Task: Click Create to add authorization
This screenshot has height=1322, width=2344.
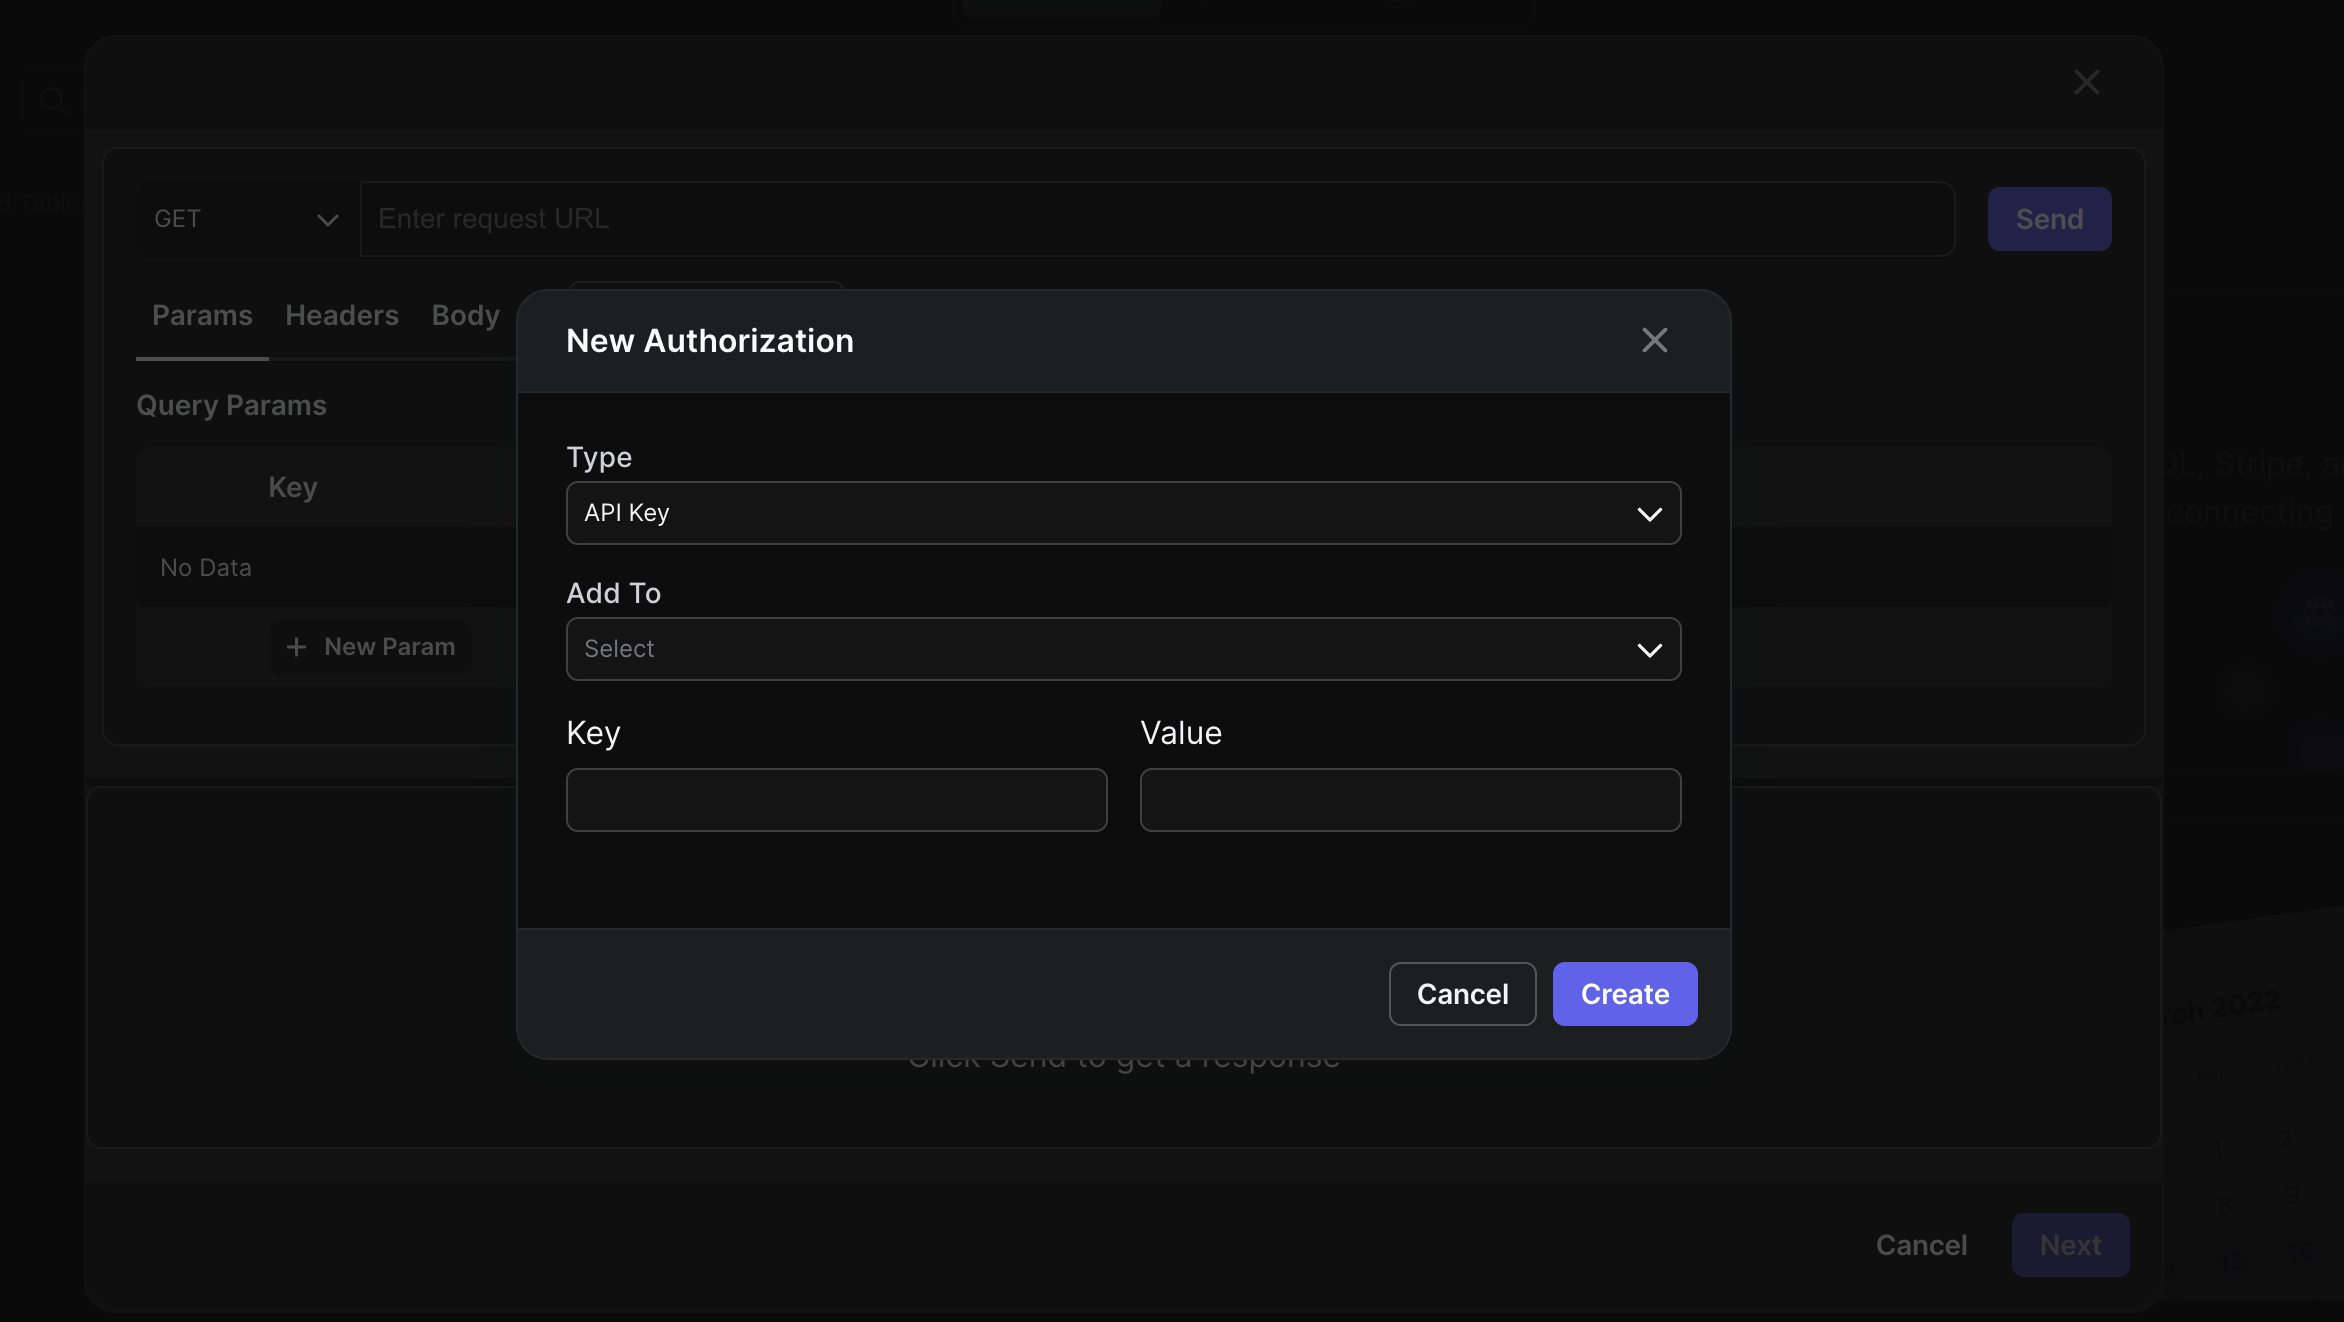Action: tap(1624, 994)
